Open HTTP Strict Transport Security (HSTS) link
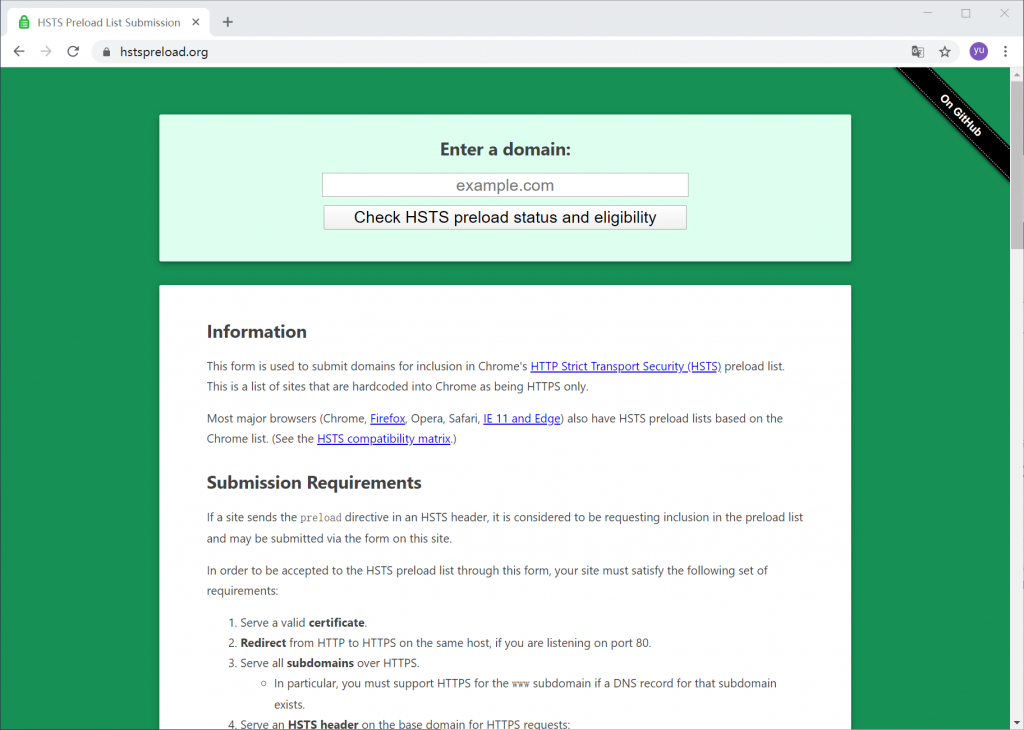The width and height of the screenshot is (1024, 730). pos(625,367)
